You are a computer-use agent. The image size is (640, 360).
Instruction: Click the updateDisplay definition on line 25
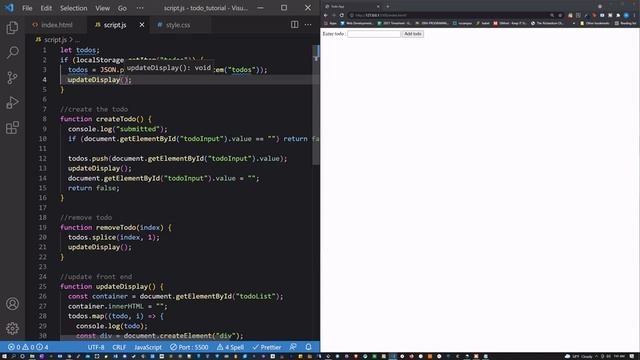point(122,287)
